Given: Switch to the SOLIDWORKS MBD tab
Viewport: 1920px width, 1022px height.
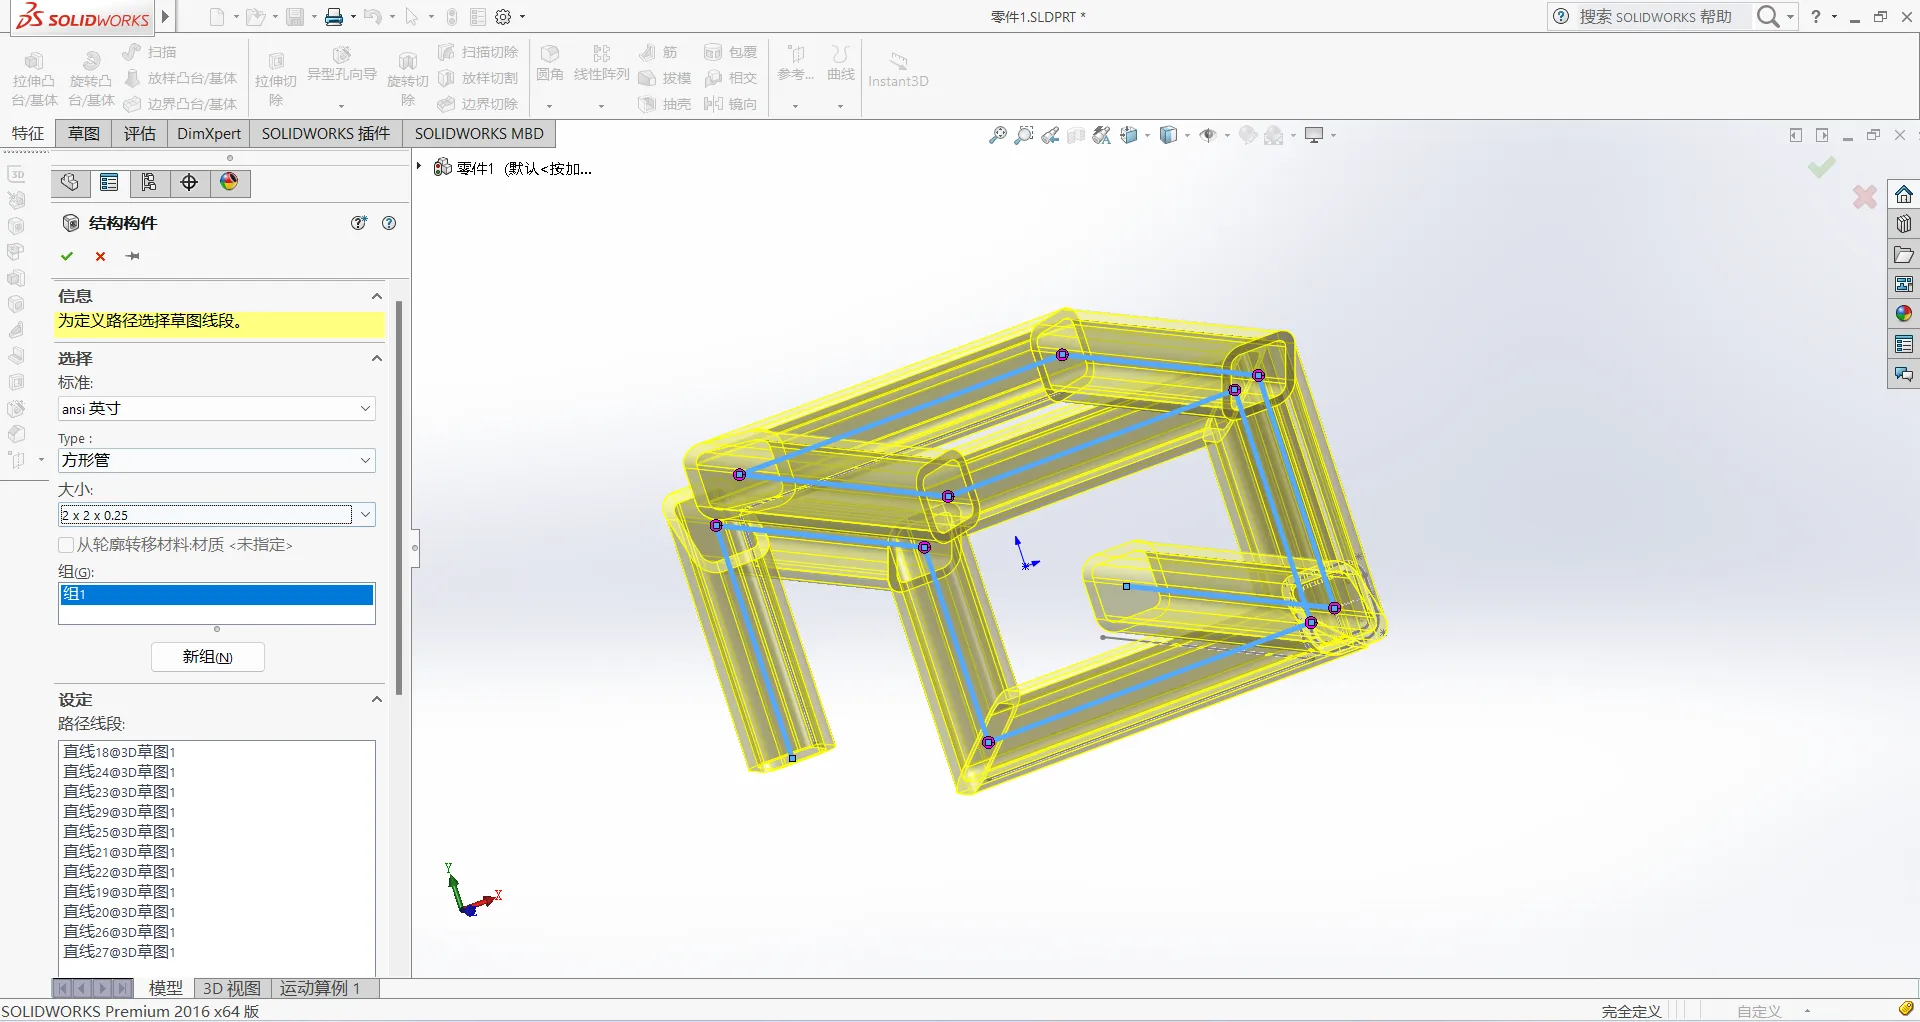Looking at the screenshot, I should (479, 134).
